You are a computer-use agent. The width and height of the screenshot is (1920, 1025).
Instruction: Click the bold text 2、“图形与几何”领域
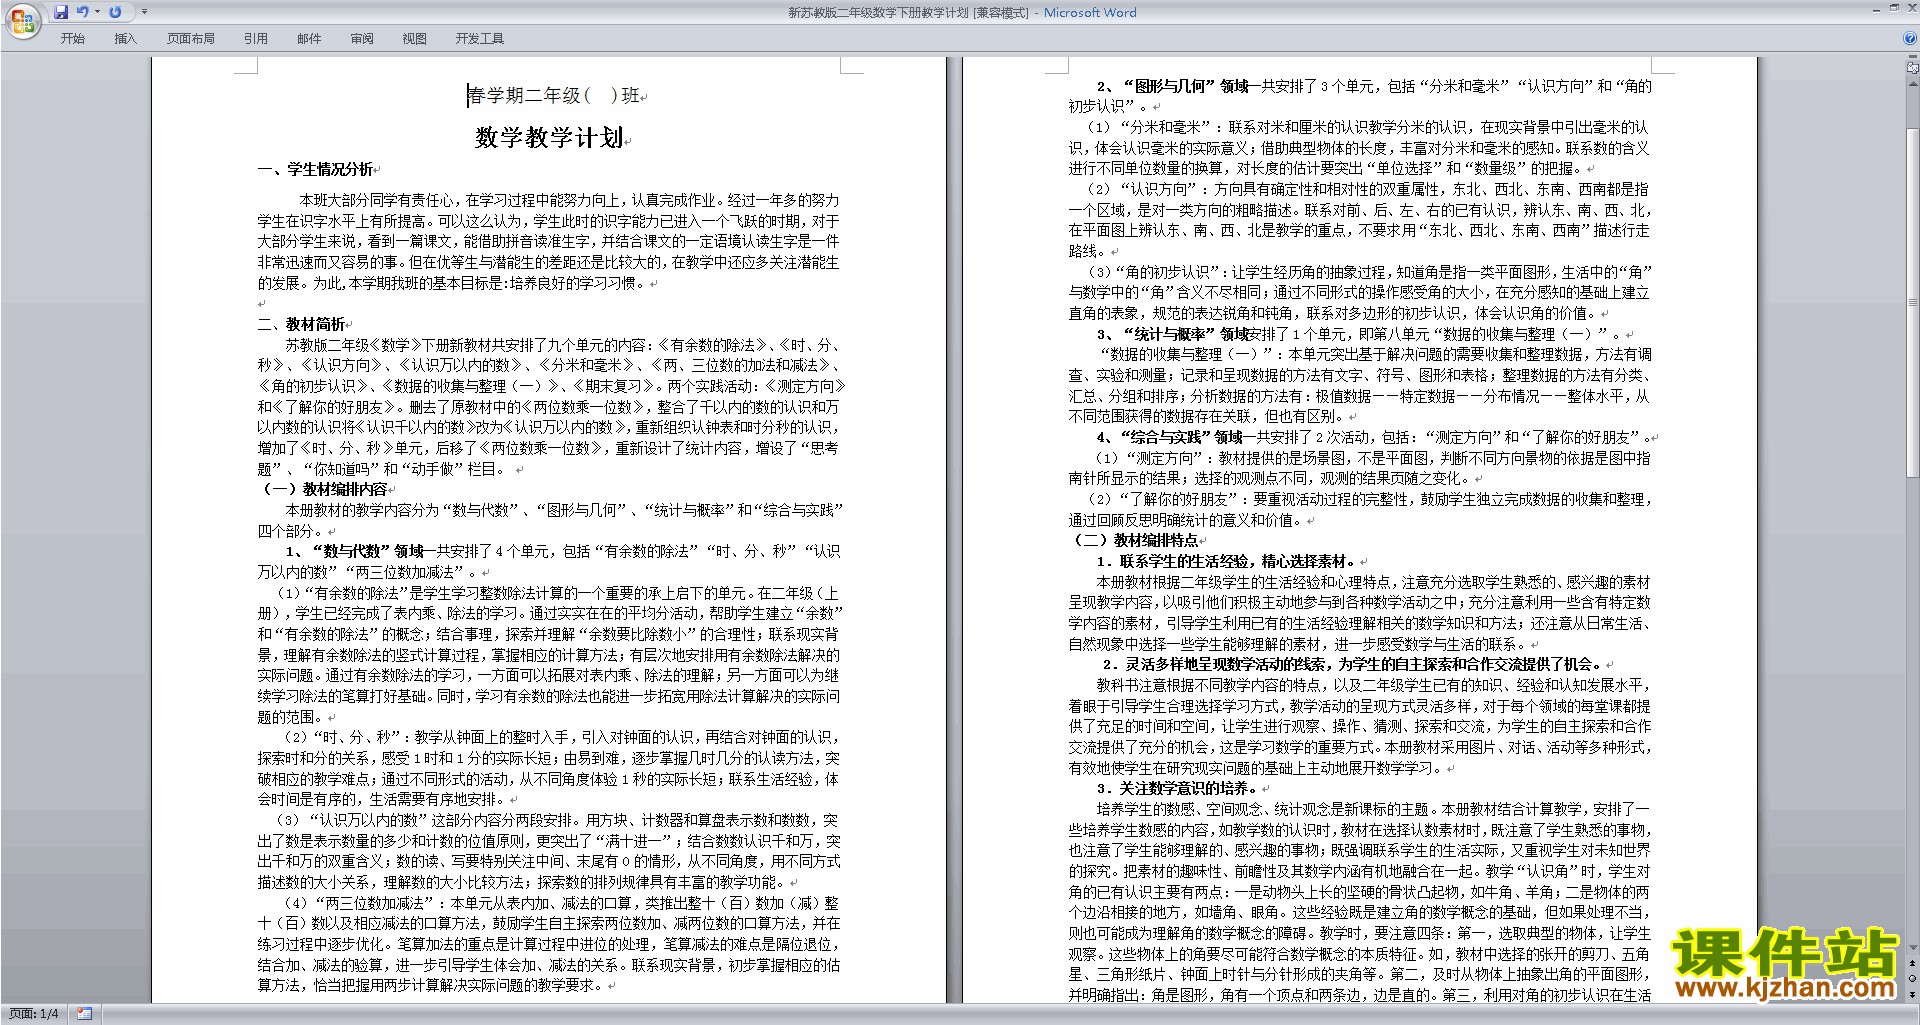tap(1173, 86)
